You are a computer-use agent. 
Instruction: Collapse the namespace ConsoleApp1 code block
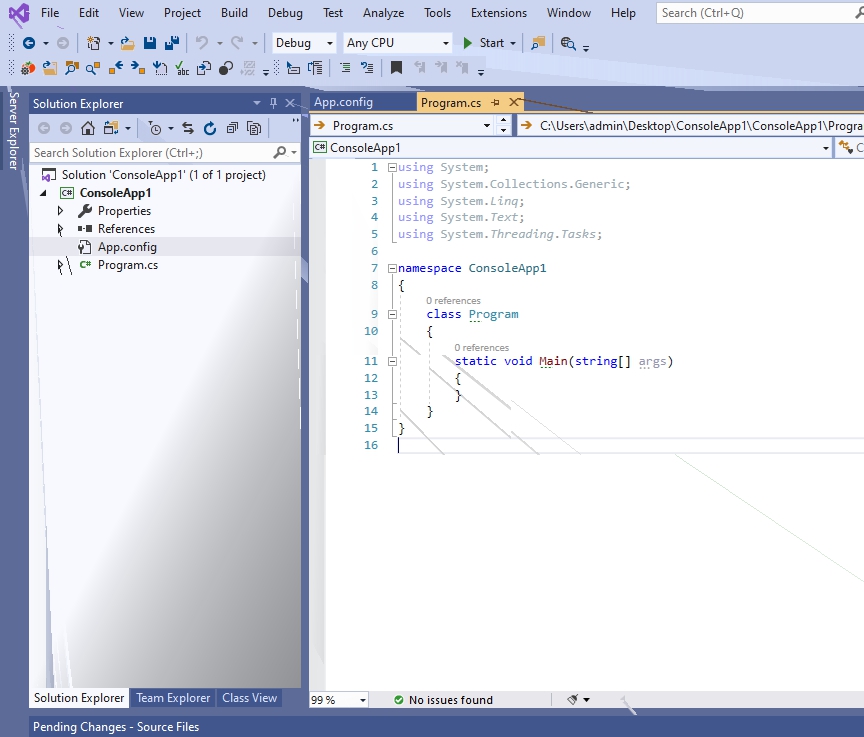click(x=392, y=268)
